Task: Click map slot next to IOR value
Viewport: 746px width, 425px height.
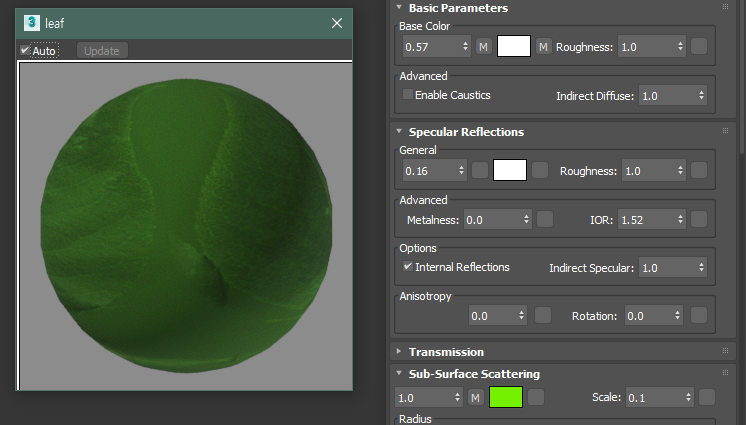Action: (699, 219)
